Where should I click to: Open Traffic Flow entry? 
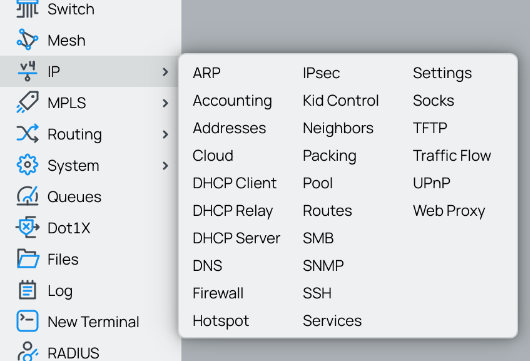(x=452, y=156)
